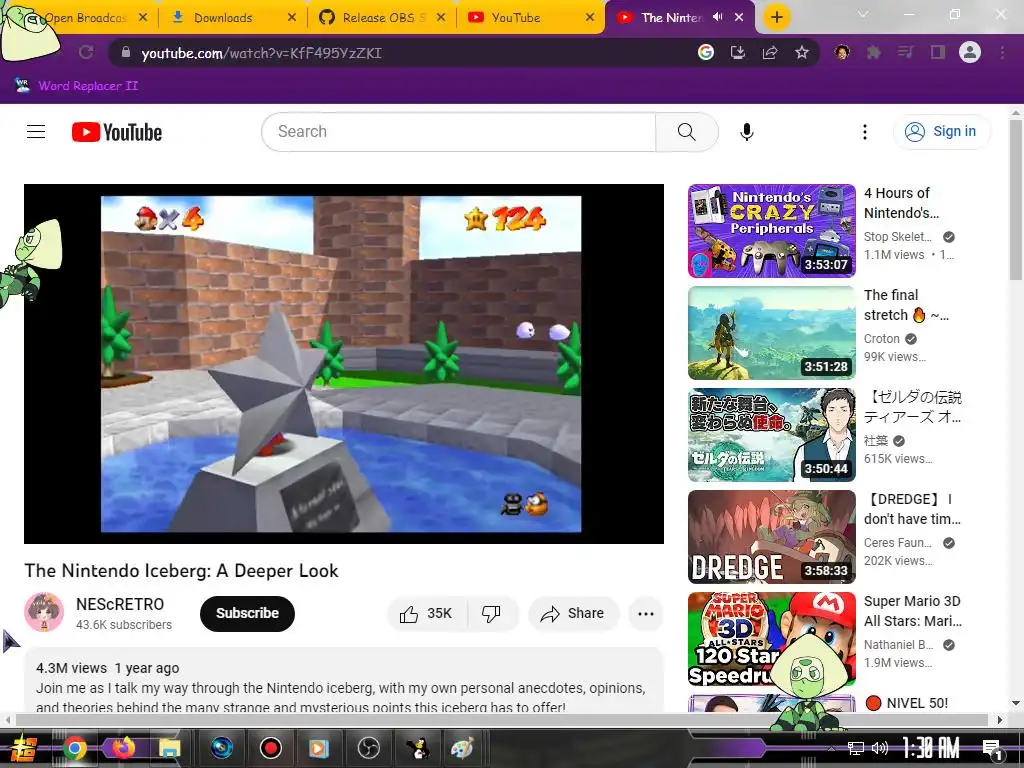Open a new tab with the plus button
The image size is (1024, 768).
[x=776, y=17]
